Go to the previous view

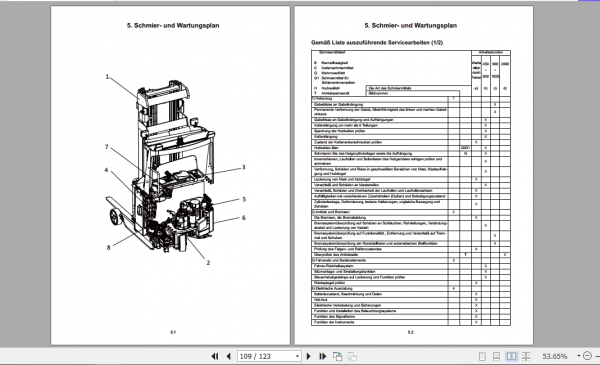coord(337,356)
